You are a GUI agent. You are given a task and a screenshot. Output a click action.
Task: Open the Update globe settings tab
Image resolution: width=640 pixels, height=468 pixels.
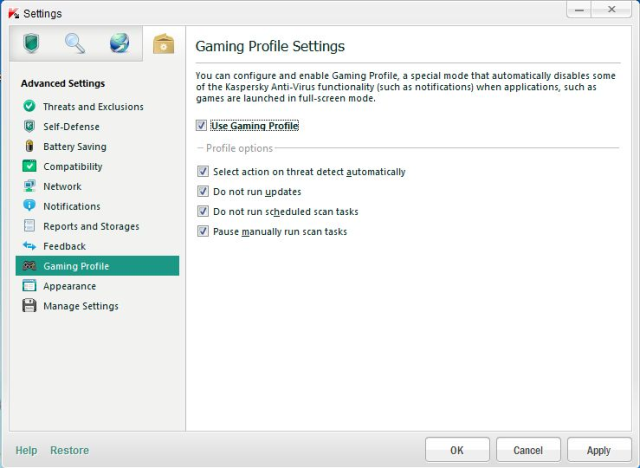(119, 43)
